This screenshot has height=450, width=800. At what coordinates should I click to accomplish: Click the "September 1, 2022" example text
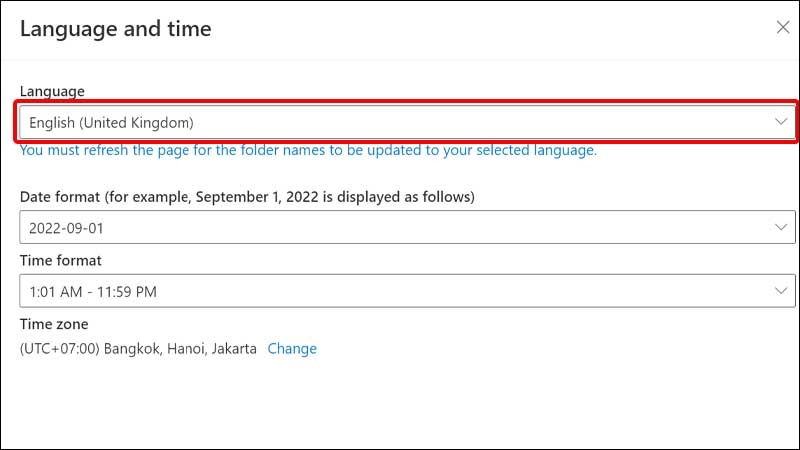coord(257,197)
